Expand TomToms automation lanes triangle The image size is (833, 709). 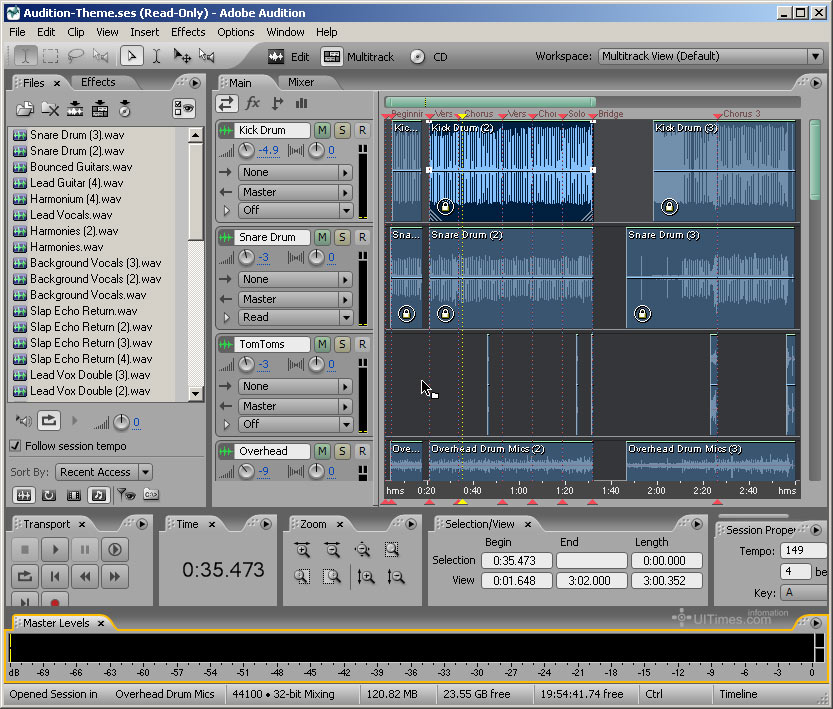[x=227, y=424]
